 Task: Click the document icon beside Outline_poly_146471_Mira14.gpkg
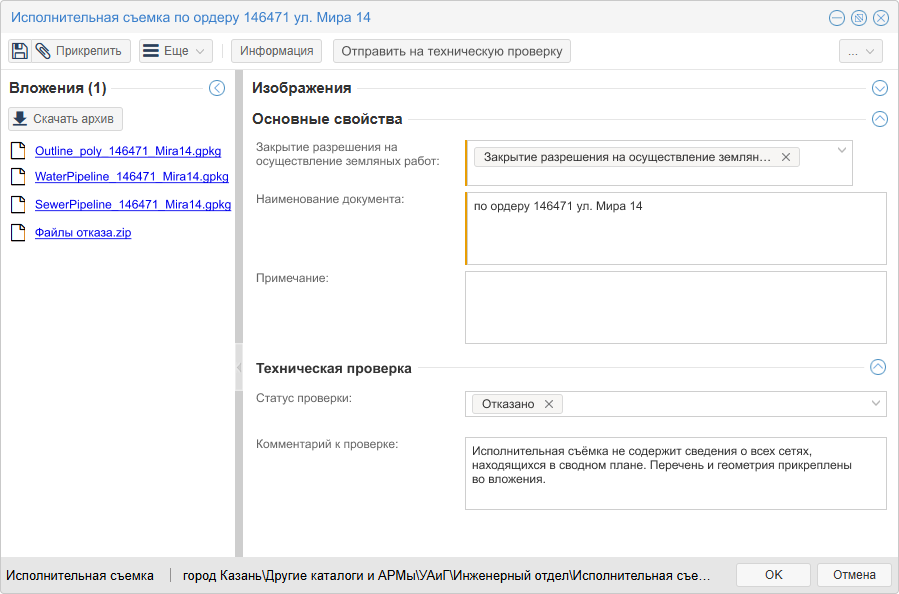(x=17, y=148)
